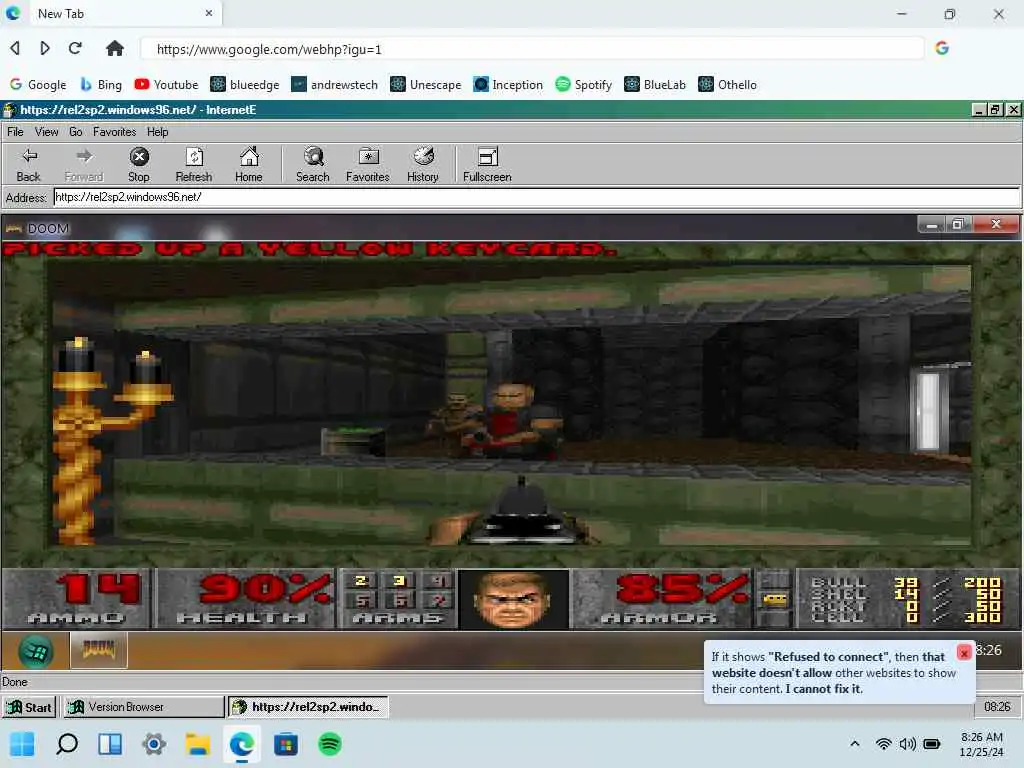Click the Search toolbar button
Viewport: 1024px width, 768px height.
[x=313, y=165]
